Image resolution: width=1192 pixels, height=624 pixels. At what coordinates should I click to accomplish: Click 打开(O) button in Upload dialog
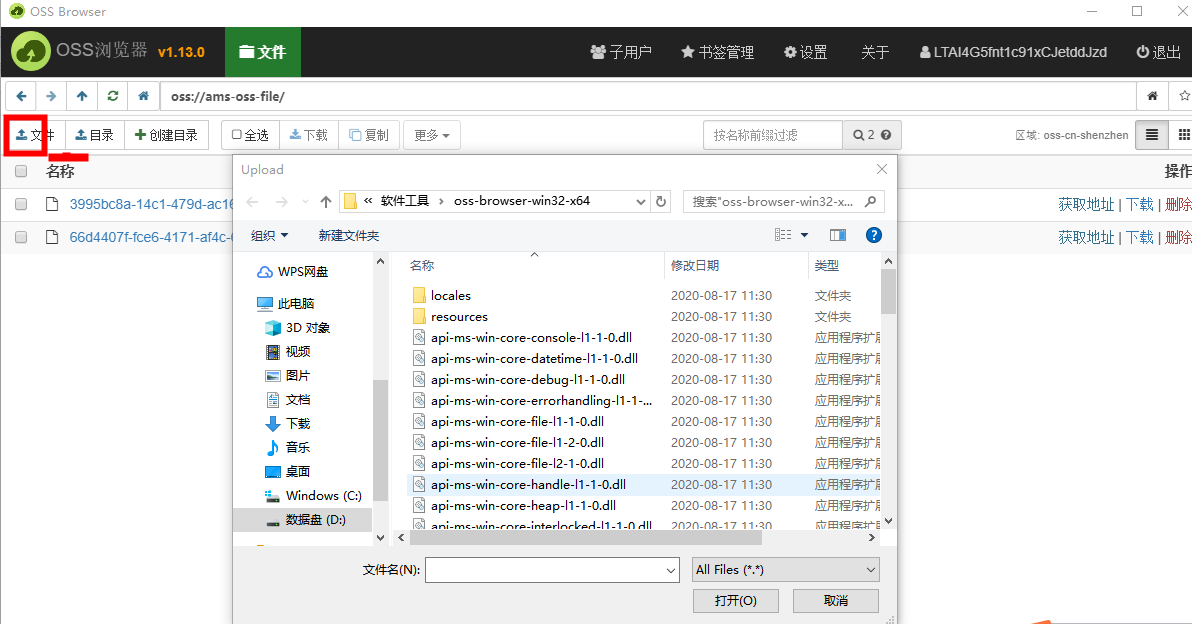pos(735,600)
